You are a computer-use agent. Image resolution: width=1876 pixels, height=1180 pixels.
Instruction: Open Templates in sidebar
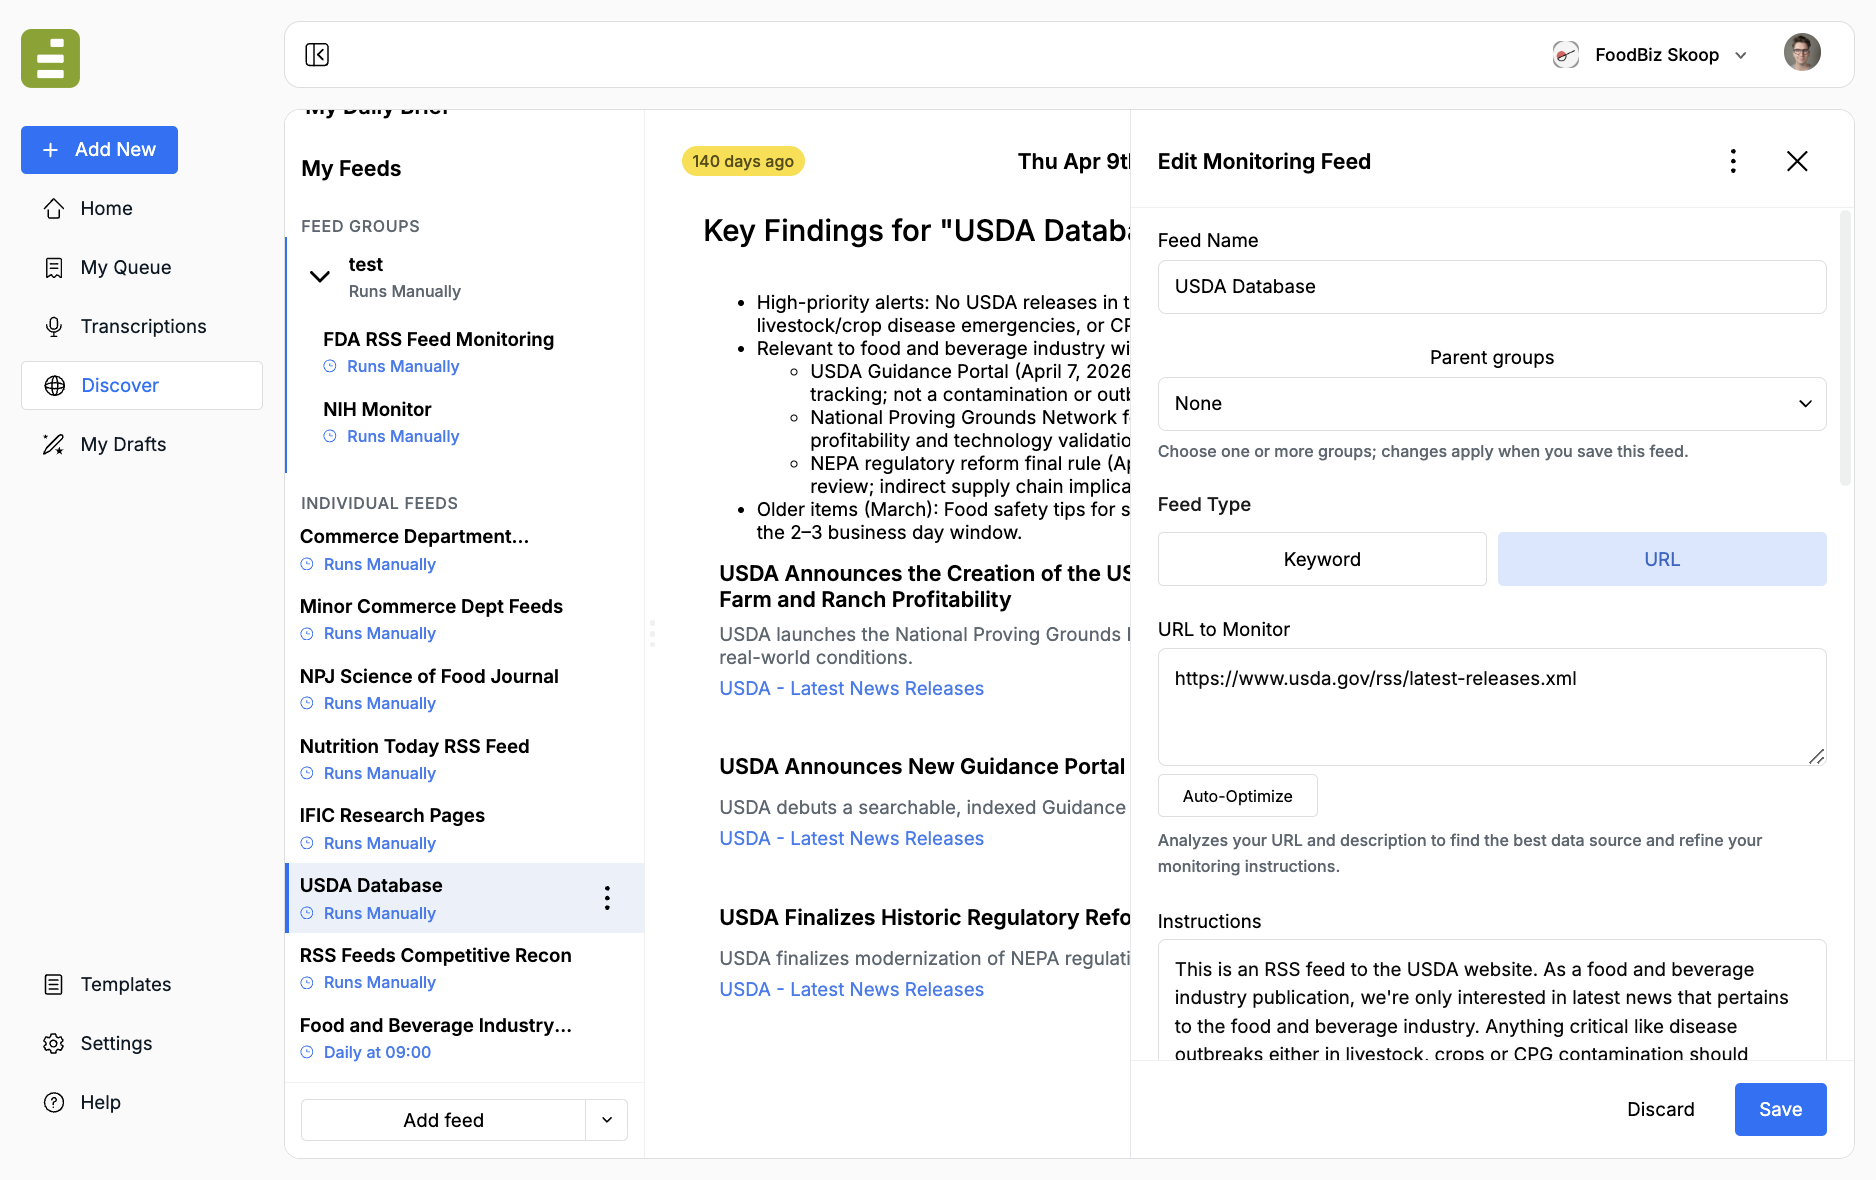click(x=126, y=984)
